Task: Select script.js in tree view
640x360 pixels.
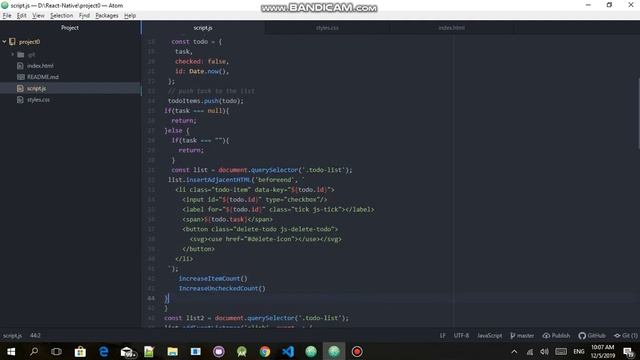Action: [x=36, y=88]
